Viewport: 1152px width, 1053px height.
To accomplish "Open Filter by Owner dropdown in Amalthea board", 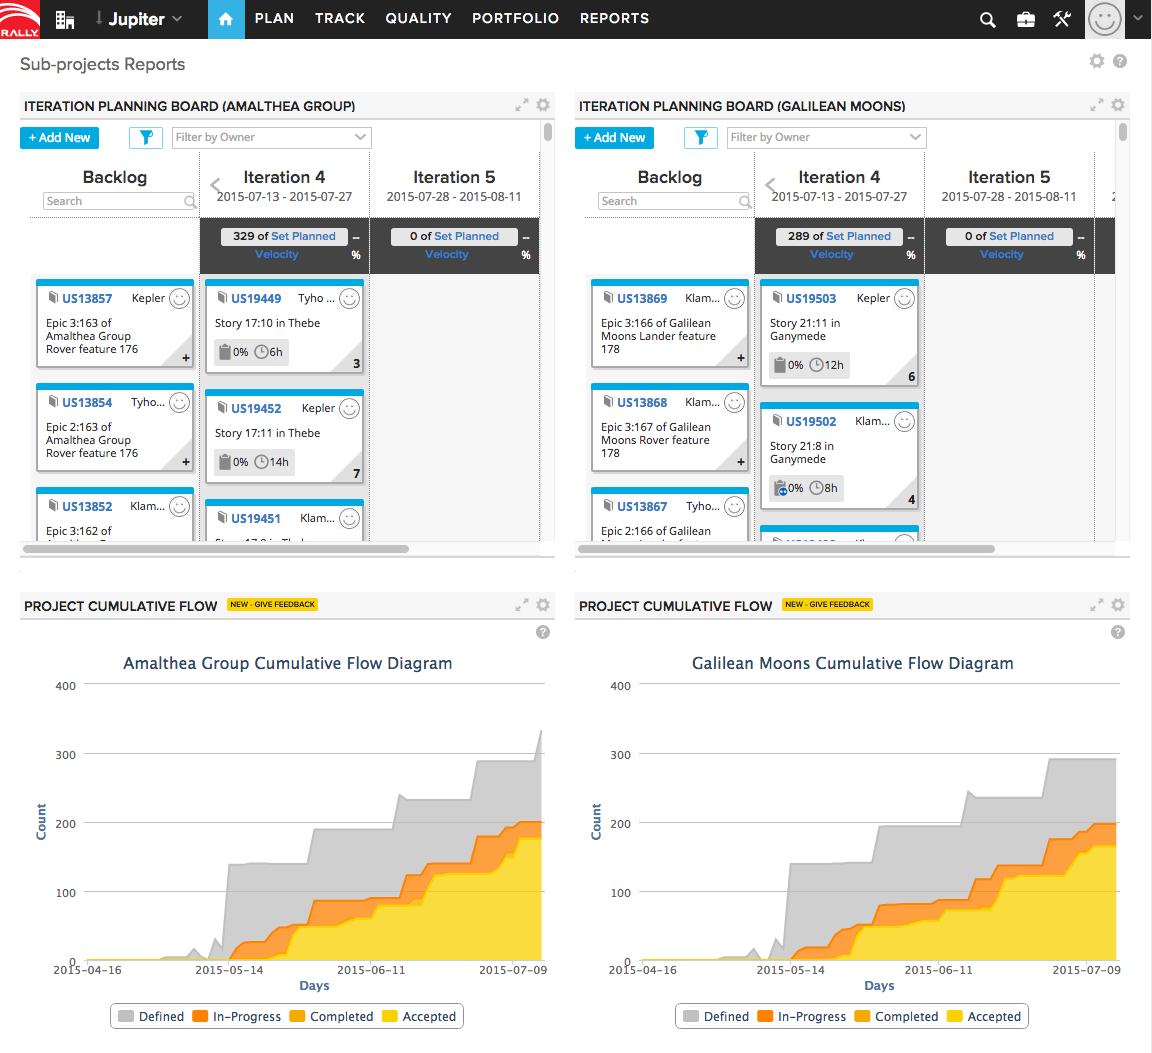I will tap(271, 138).
